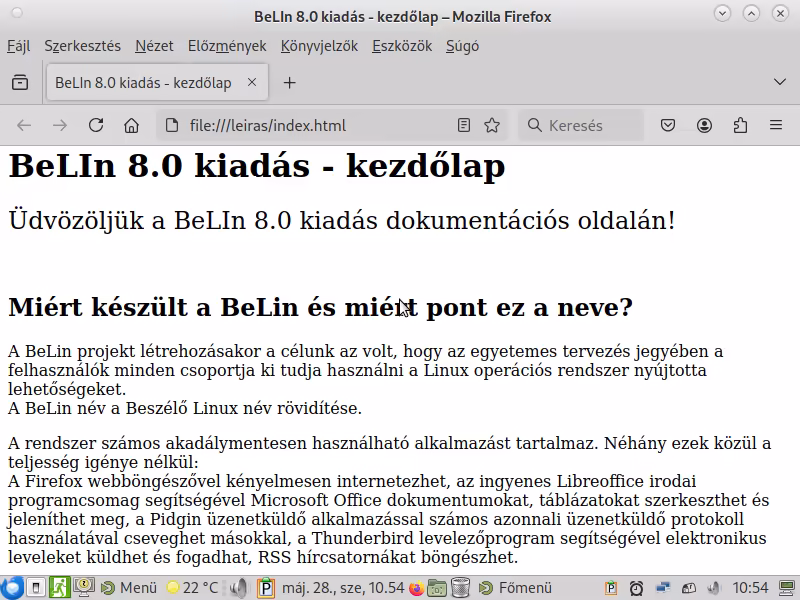Screen dimensions: 800x600
Task: Open Save to Pocket icon
Action: [668, 125]
